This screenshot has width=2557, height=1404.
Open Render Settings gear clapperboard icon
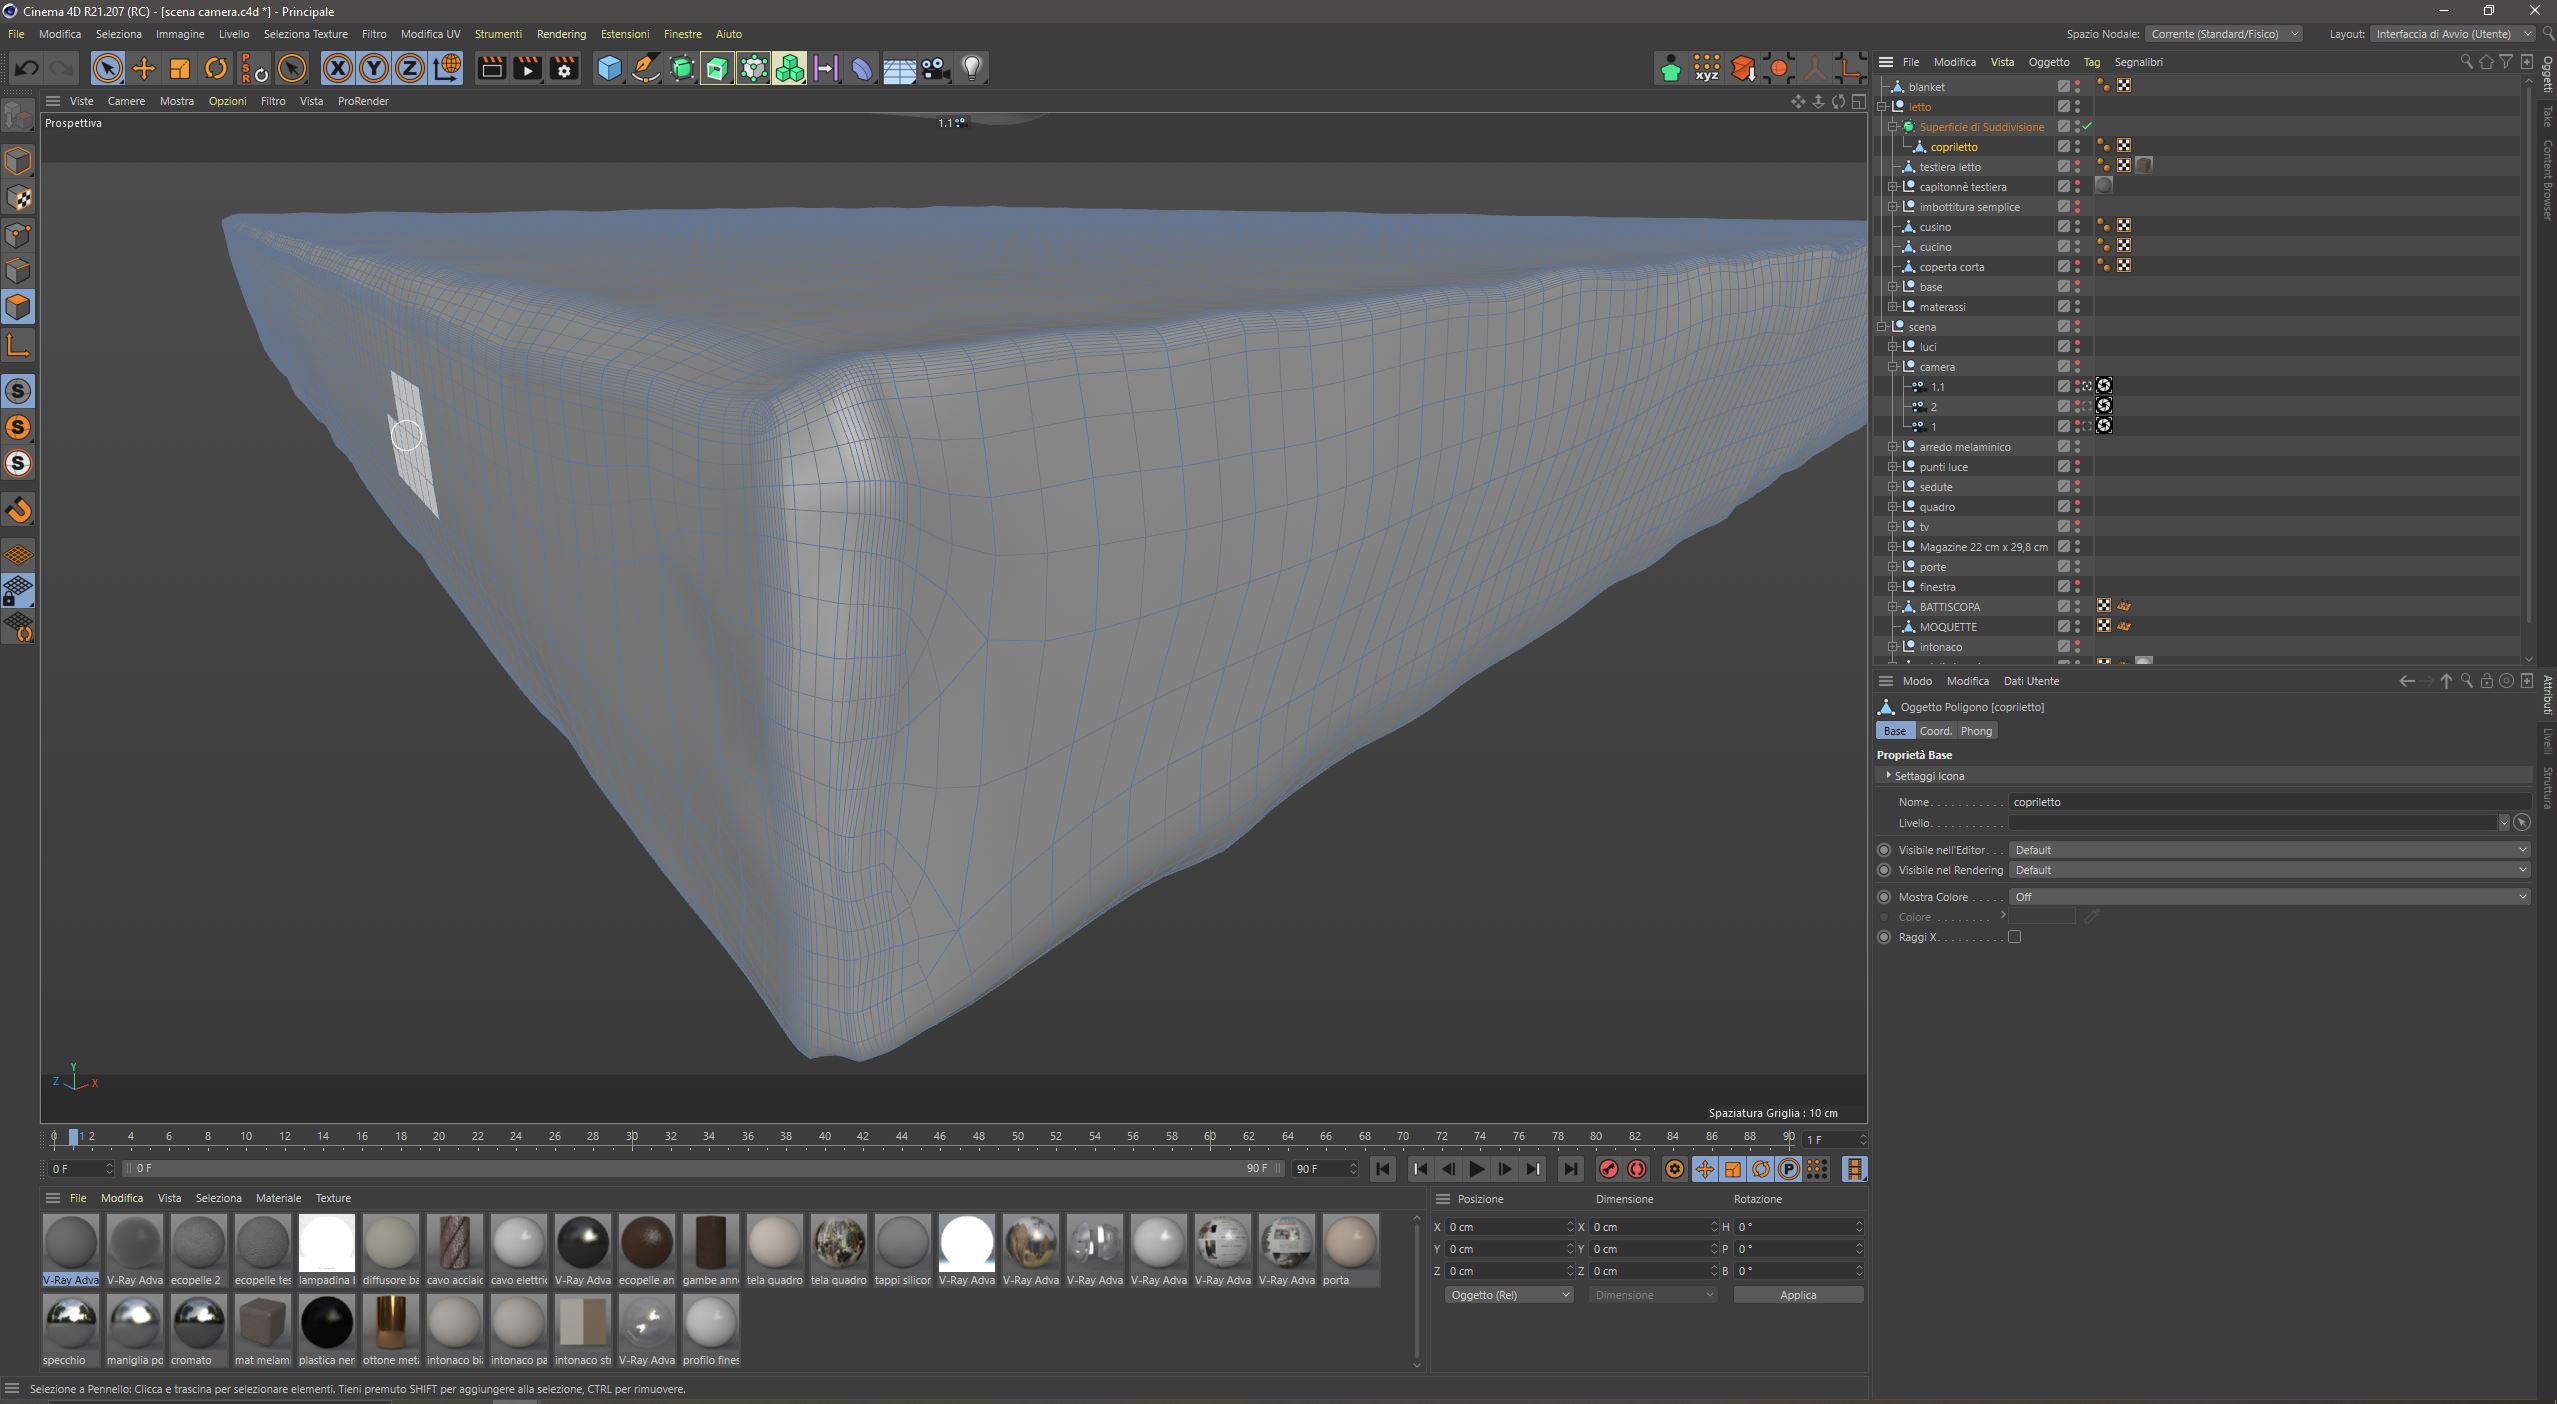(x=564, y=68)
